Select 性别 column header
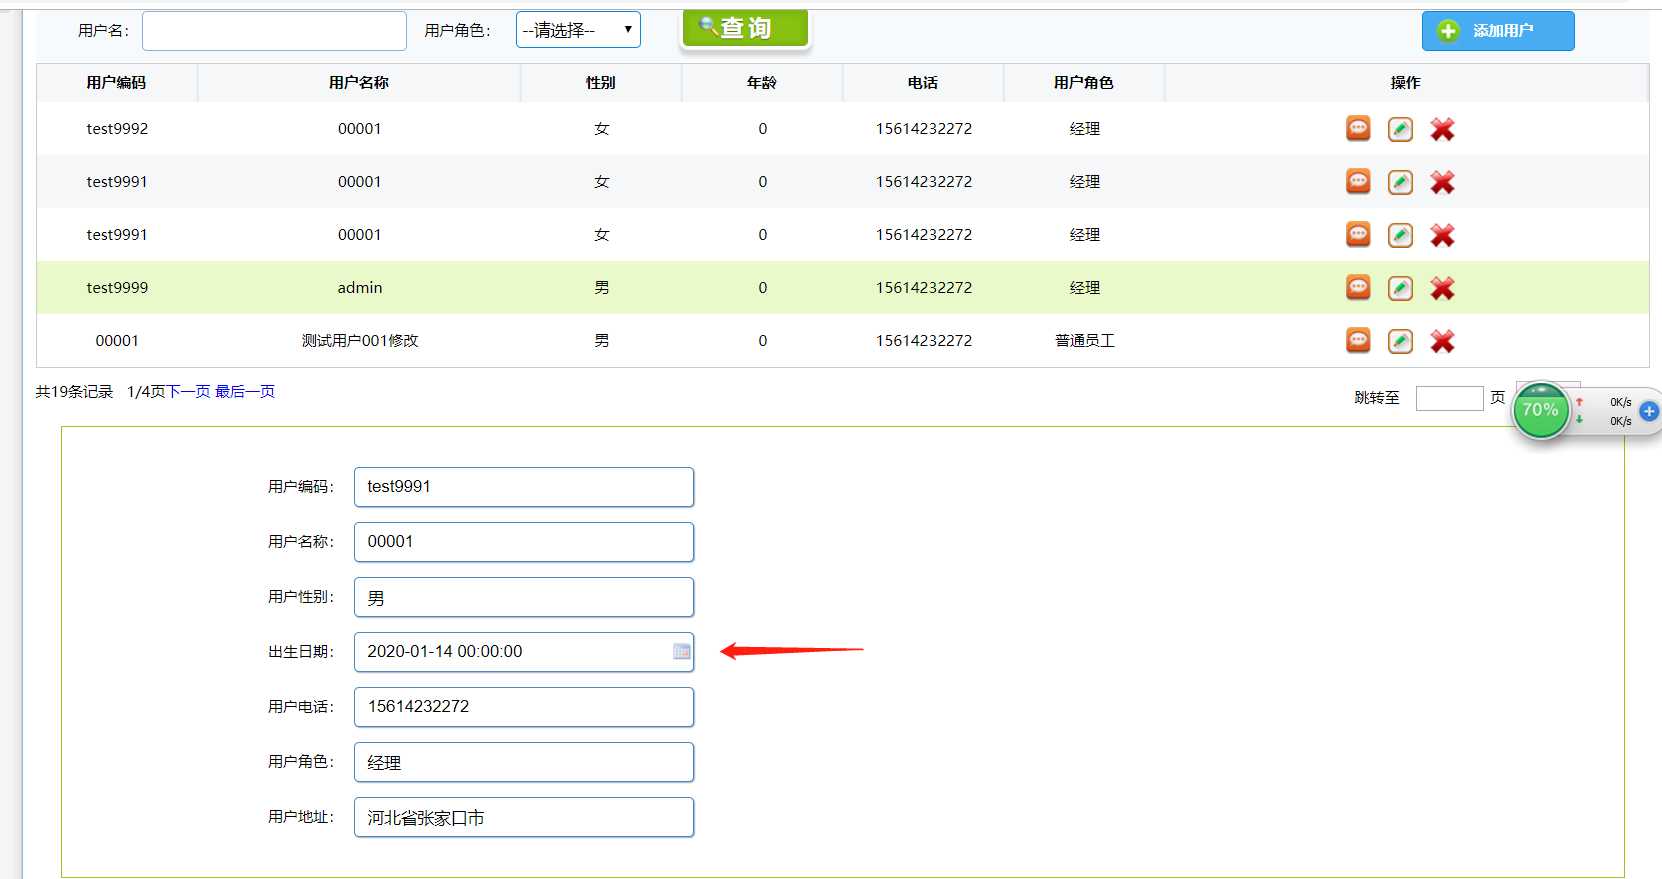 601,83
